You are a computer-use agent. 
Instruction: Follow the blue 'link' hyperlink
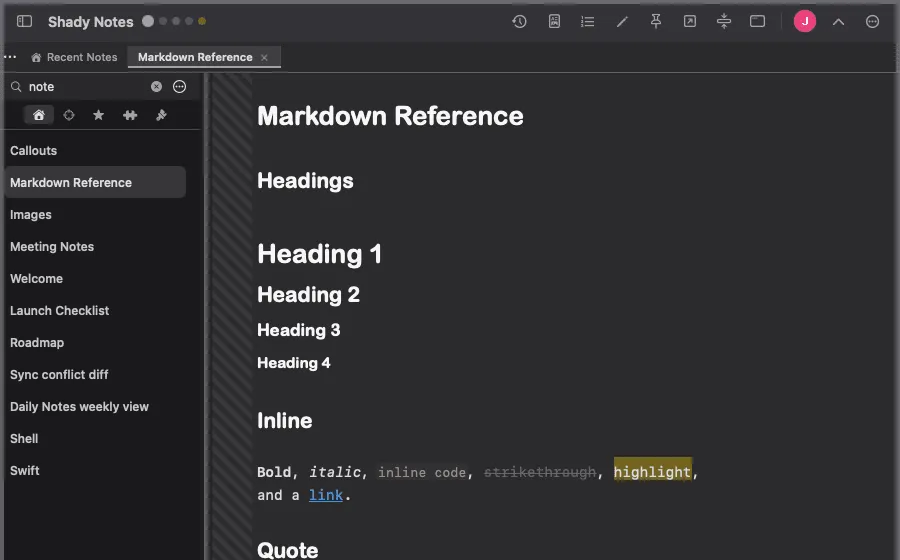pos(325,495)
